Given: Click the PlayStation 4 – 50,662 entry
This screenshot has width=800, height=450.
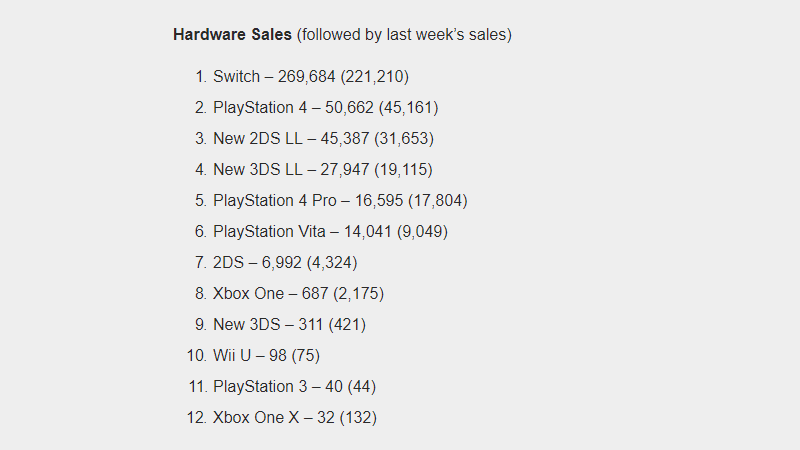Looking at the screenshot, I should click(x=325, y=107).
